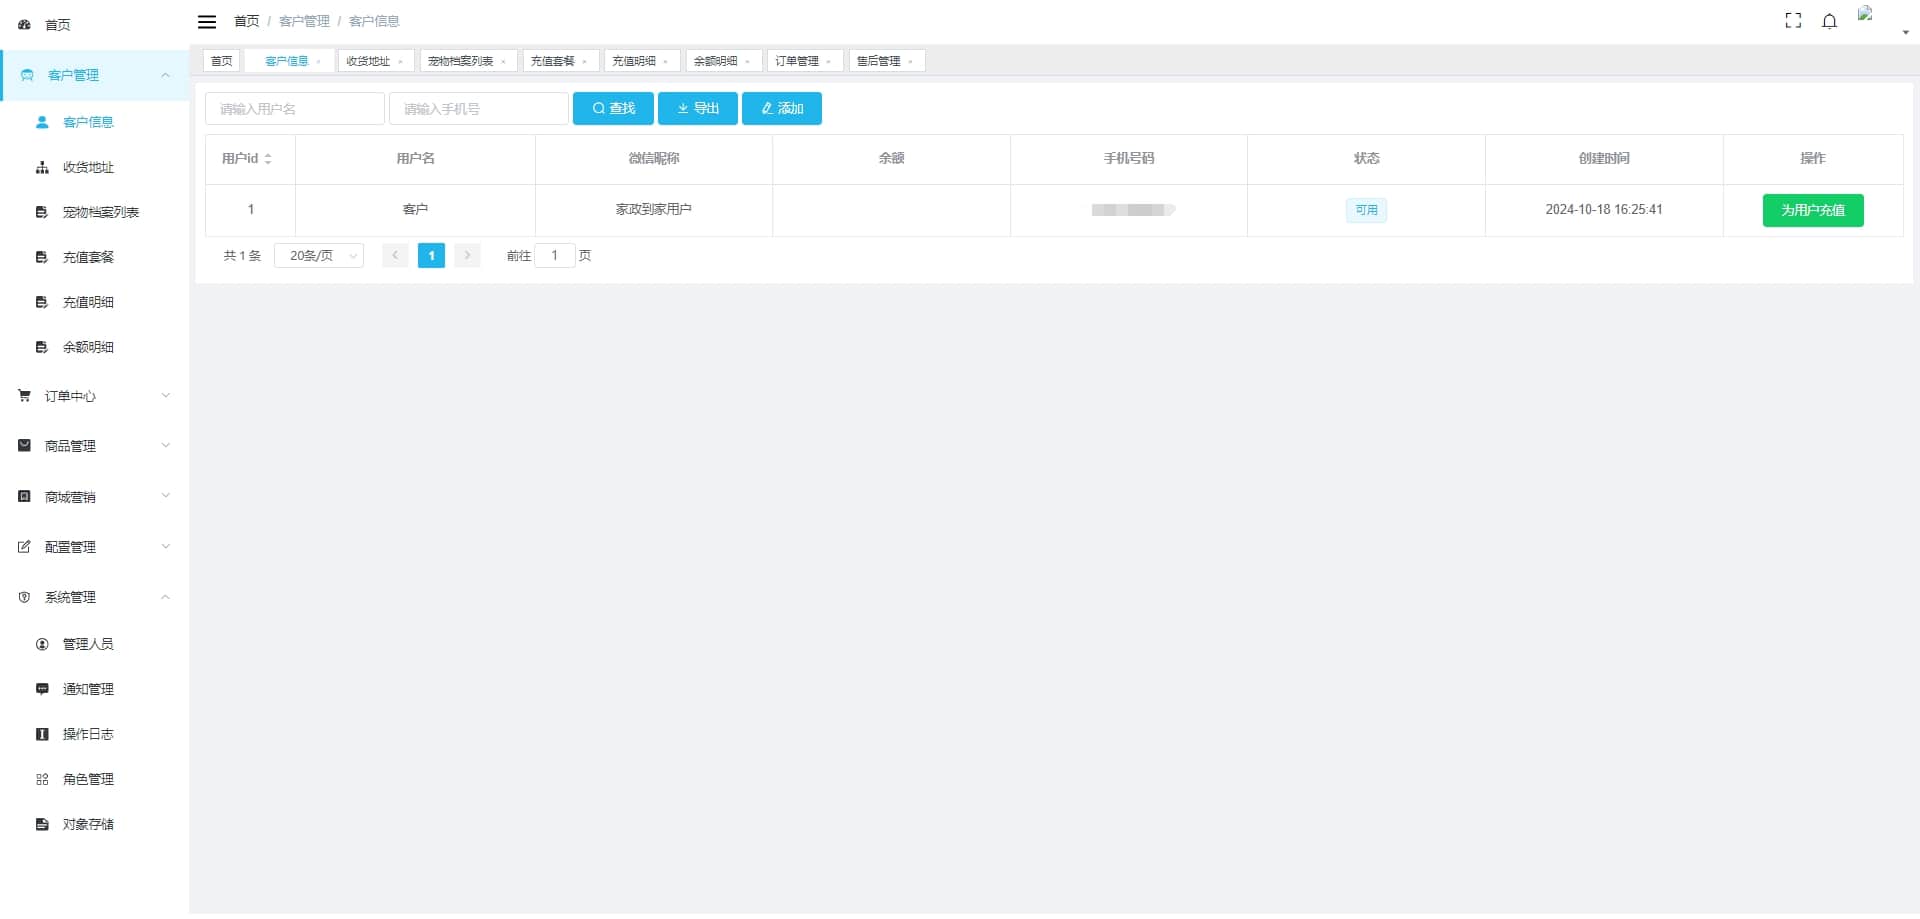Screen dimensions: 1920x919
Task: Close the 客户信息 tab
Action: tap(319, 62)
